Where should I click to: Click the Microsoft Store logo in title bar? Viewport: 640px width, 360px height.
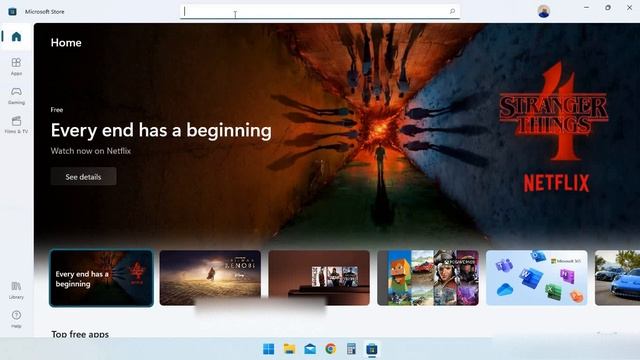tap(12, 11)
